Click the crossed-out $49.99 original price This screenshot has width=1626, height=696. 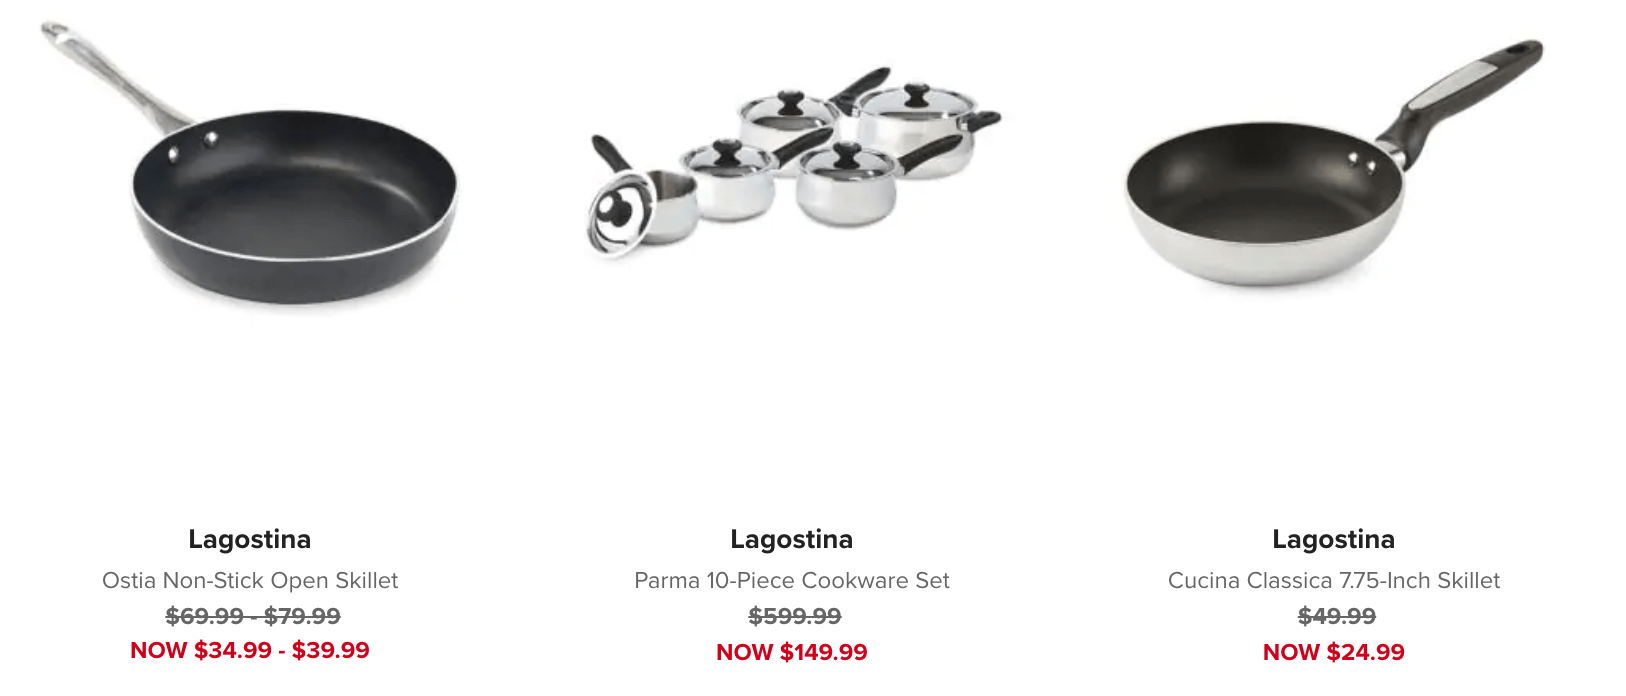click(1337, 616)
